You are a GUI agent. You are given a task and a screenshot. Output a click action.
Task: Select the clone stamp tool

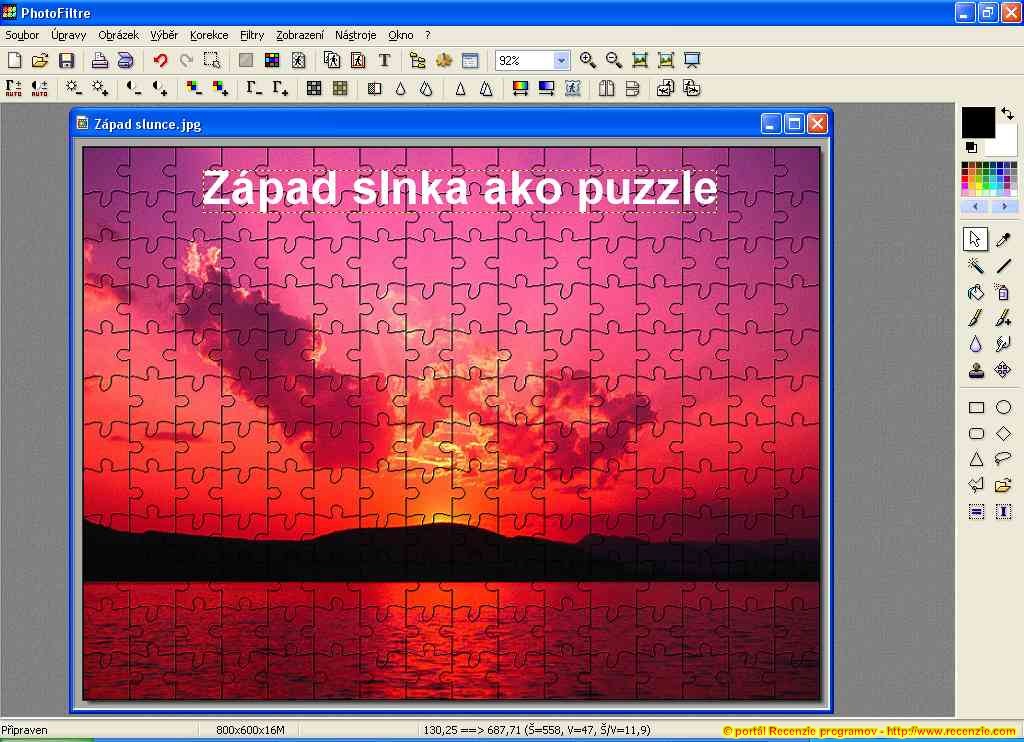[x=976, y=370]
